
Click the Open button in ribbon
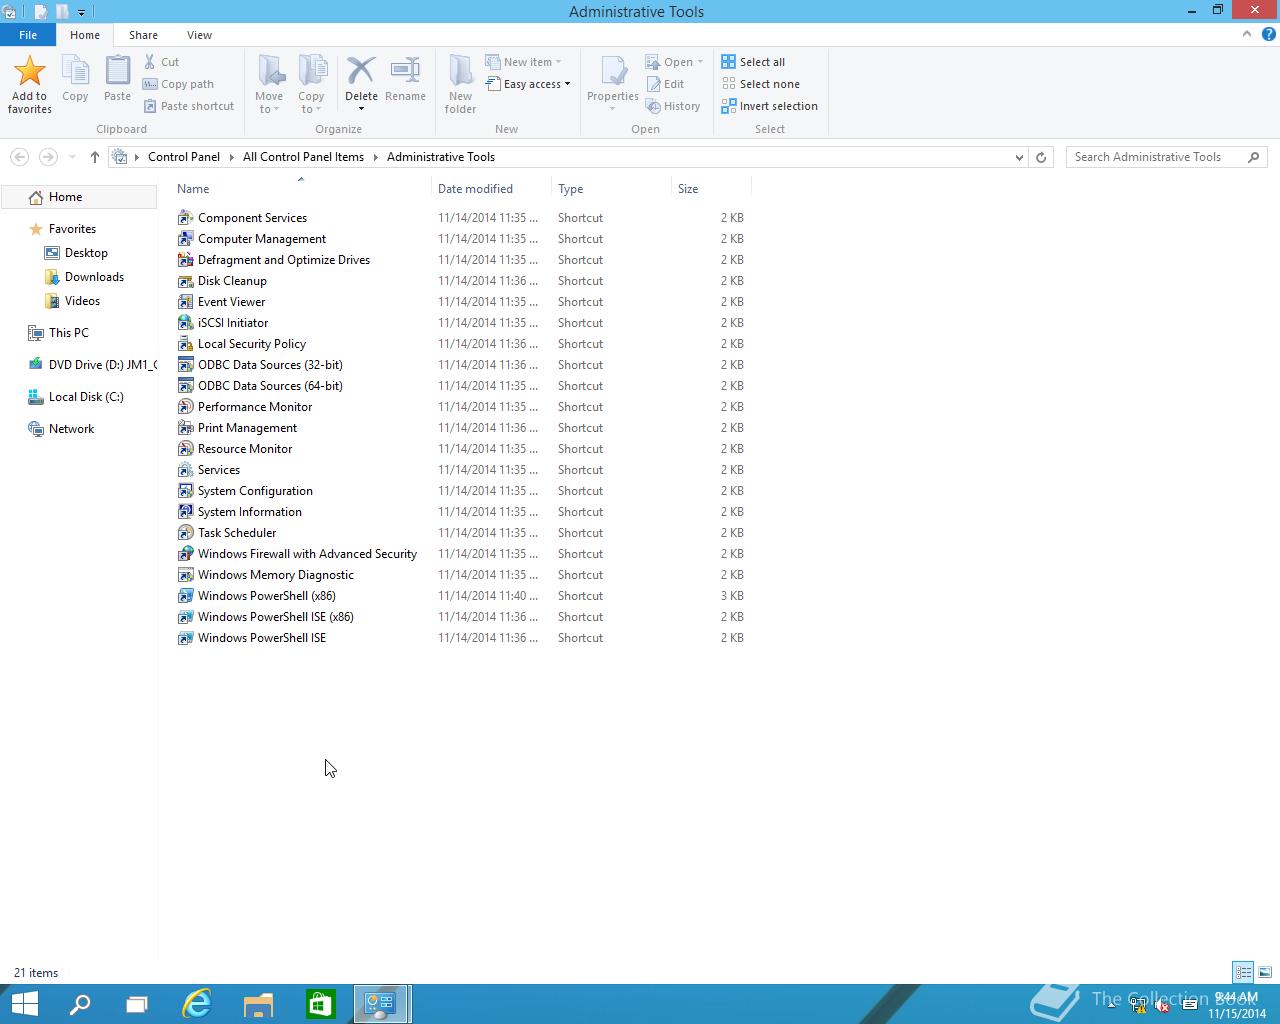[674, 62]
